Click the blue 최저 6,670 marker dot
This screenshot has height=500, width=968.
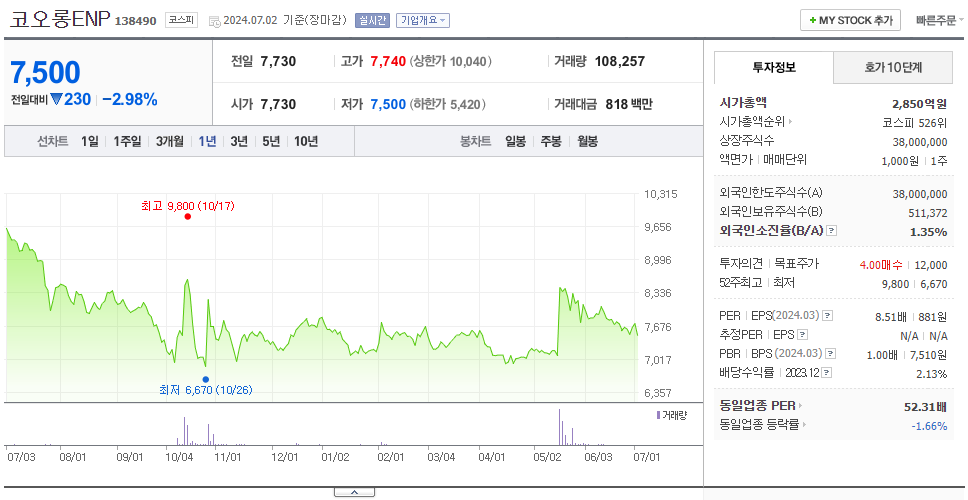click(206, 379)
